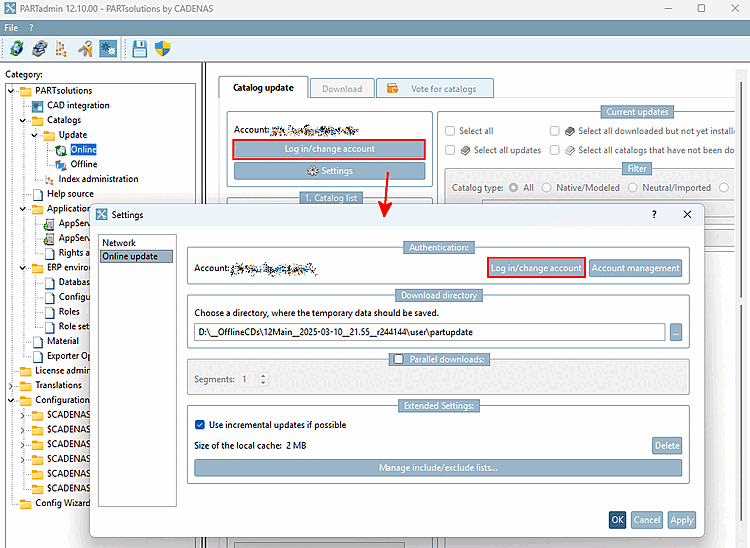The height and width of the screenshot is (548, 750).
Task: Click the Apply button
Action: point(682,520)
